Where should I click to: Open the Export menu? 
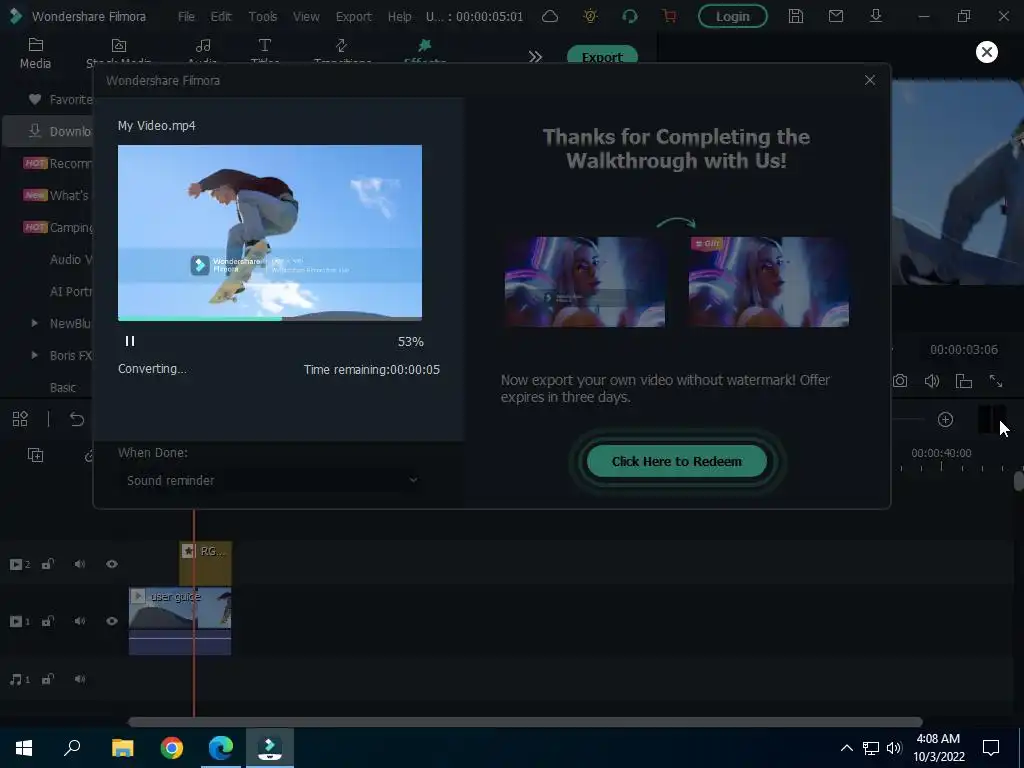point(353,16)
